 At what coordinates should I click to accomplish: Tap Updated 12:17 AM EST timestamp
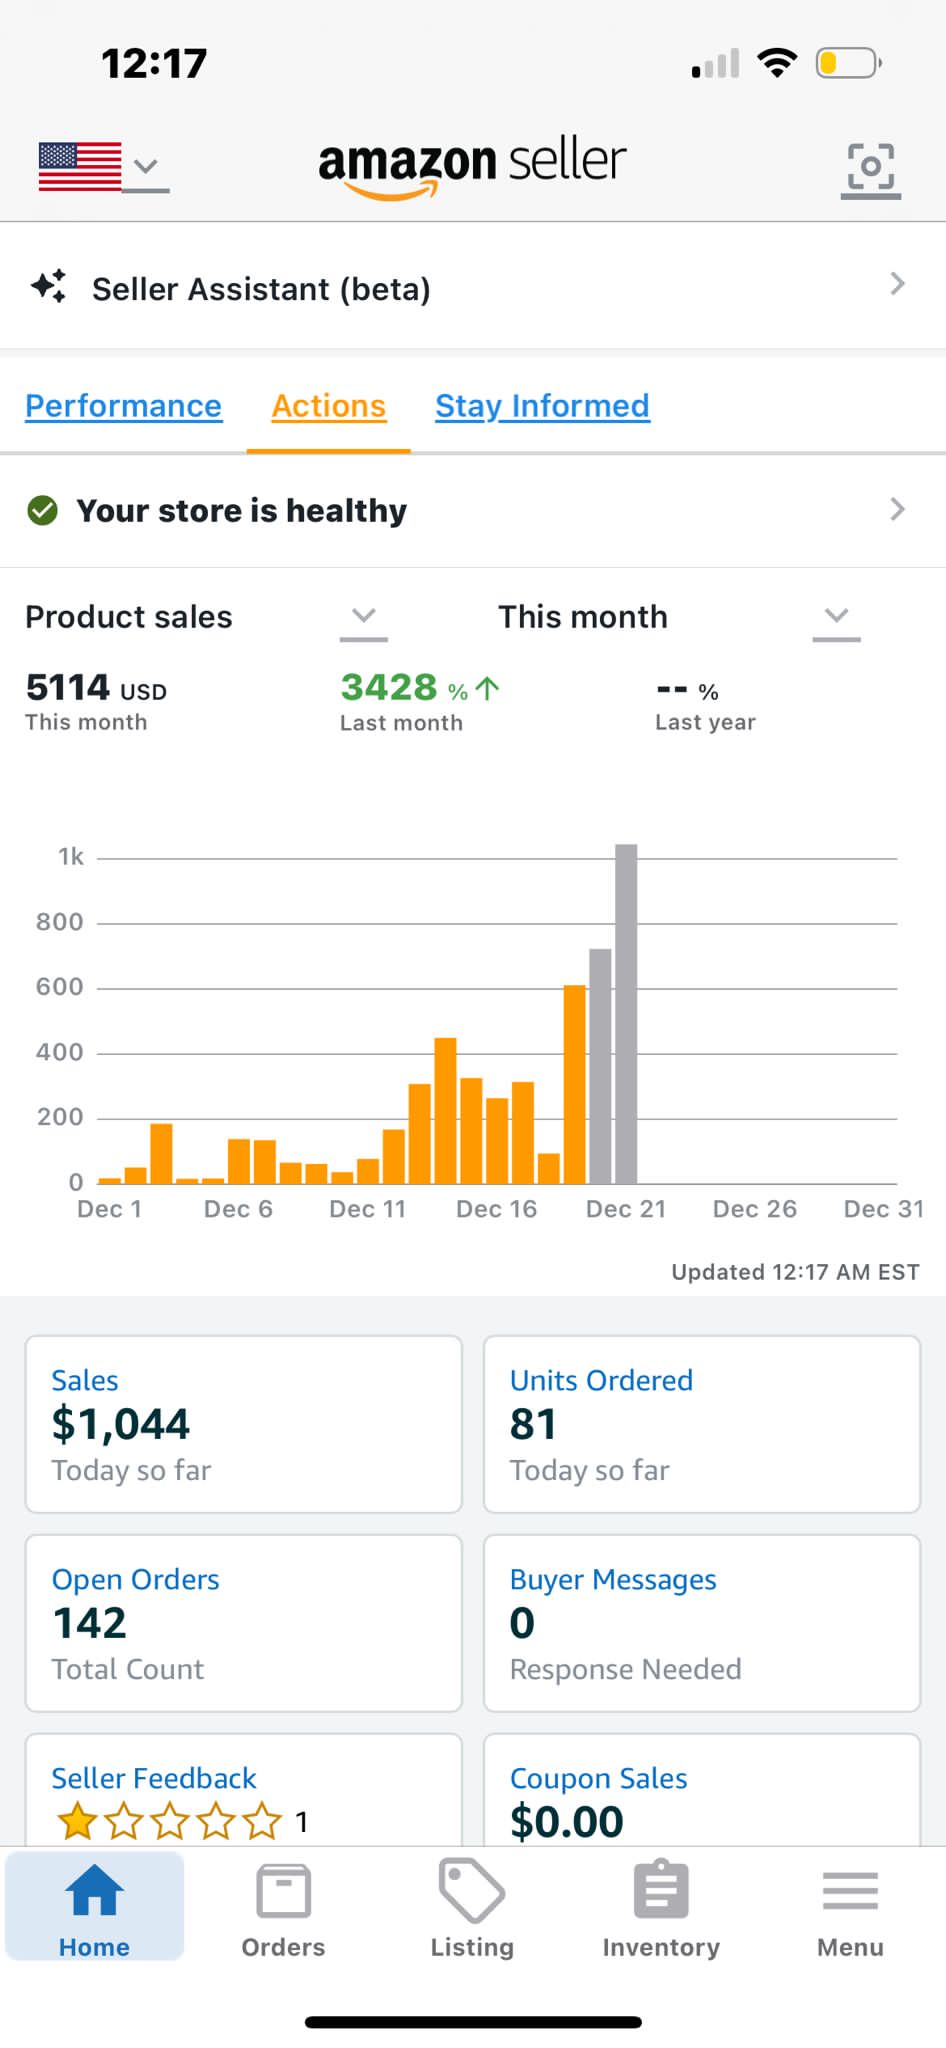point(795,1272)
